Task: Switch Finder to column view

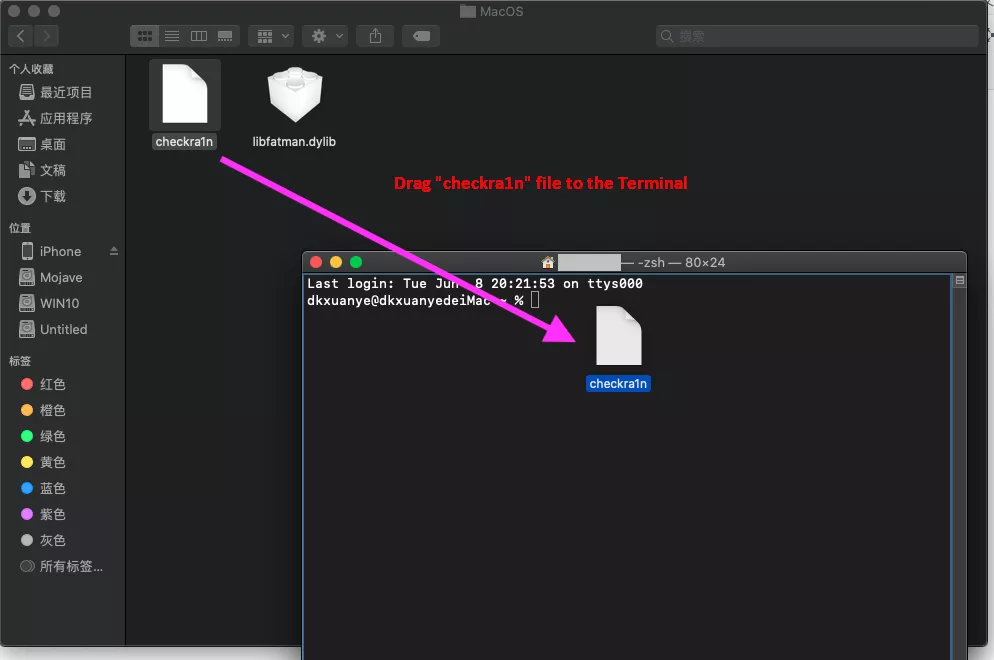Action: 199,36
